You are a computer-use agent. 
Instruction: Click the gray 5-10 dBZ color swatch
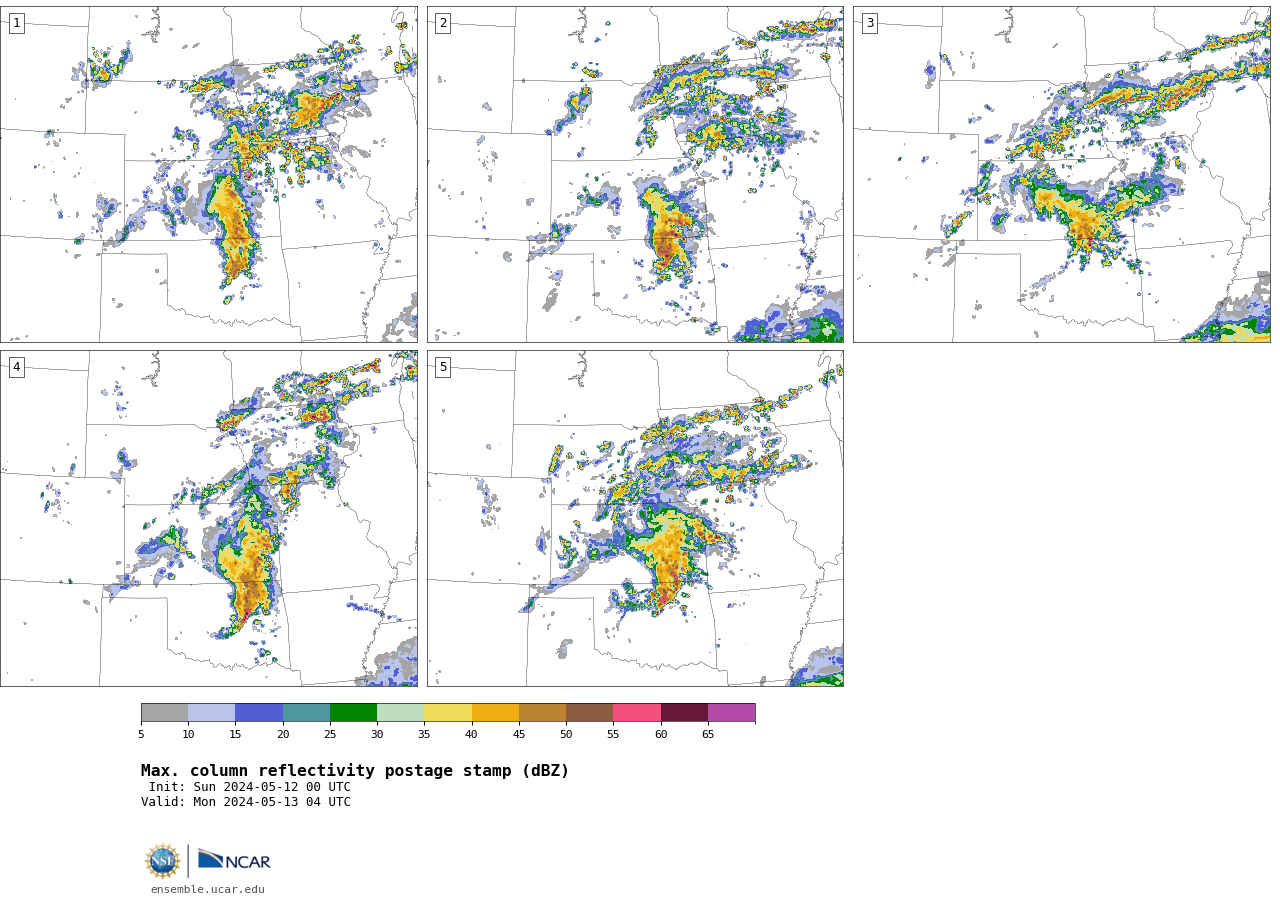pos(164,712)
